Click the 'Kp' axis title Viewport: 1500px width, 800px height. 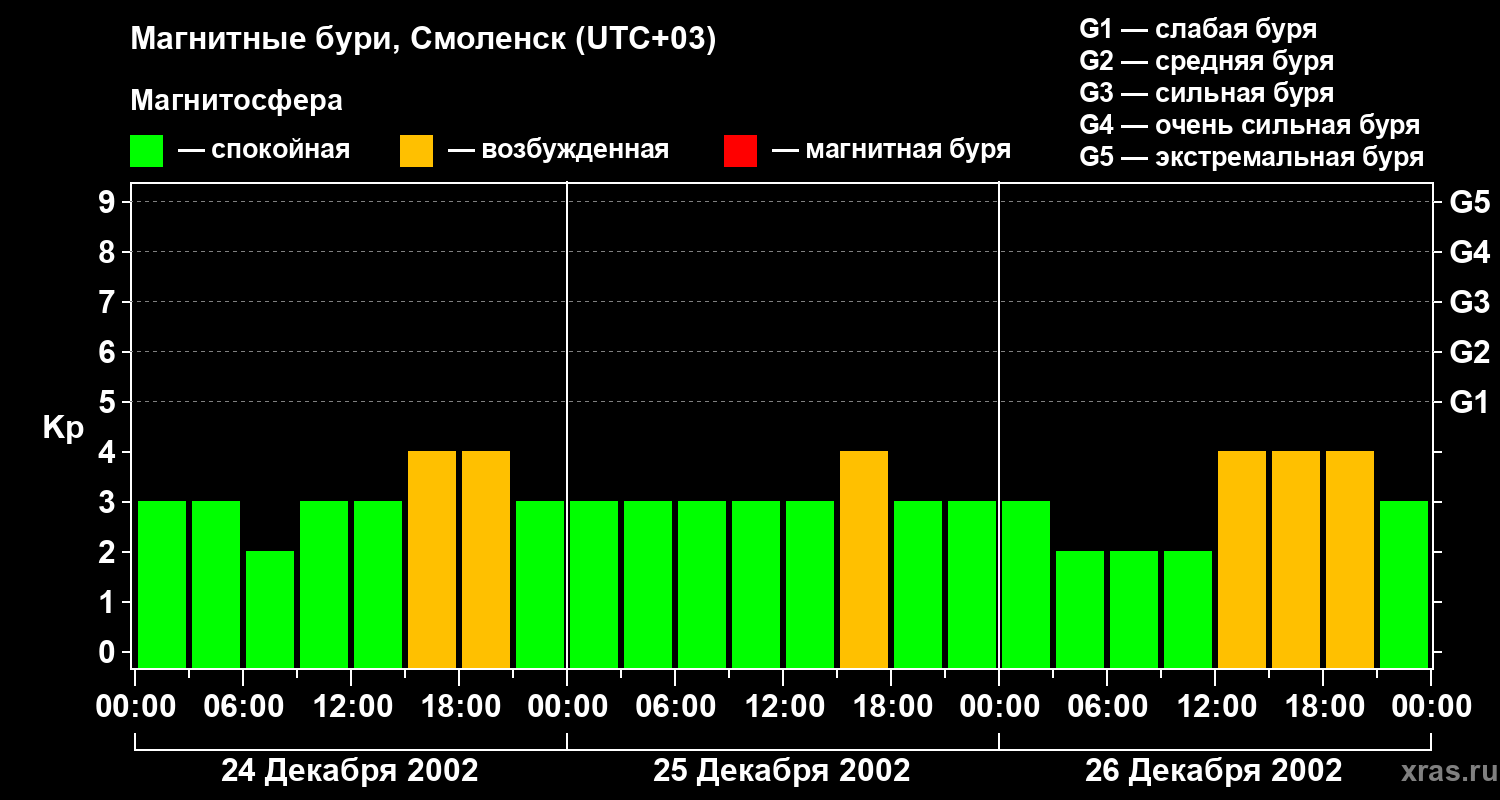[63, 428]
